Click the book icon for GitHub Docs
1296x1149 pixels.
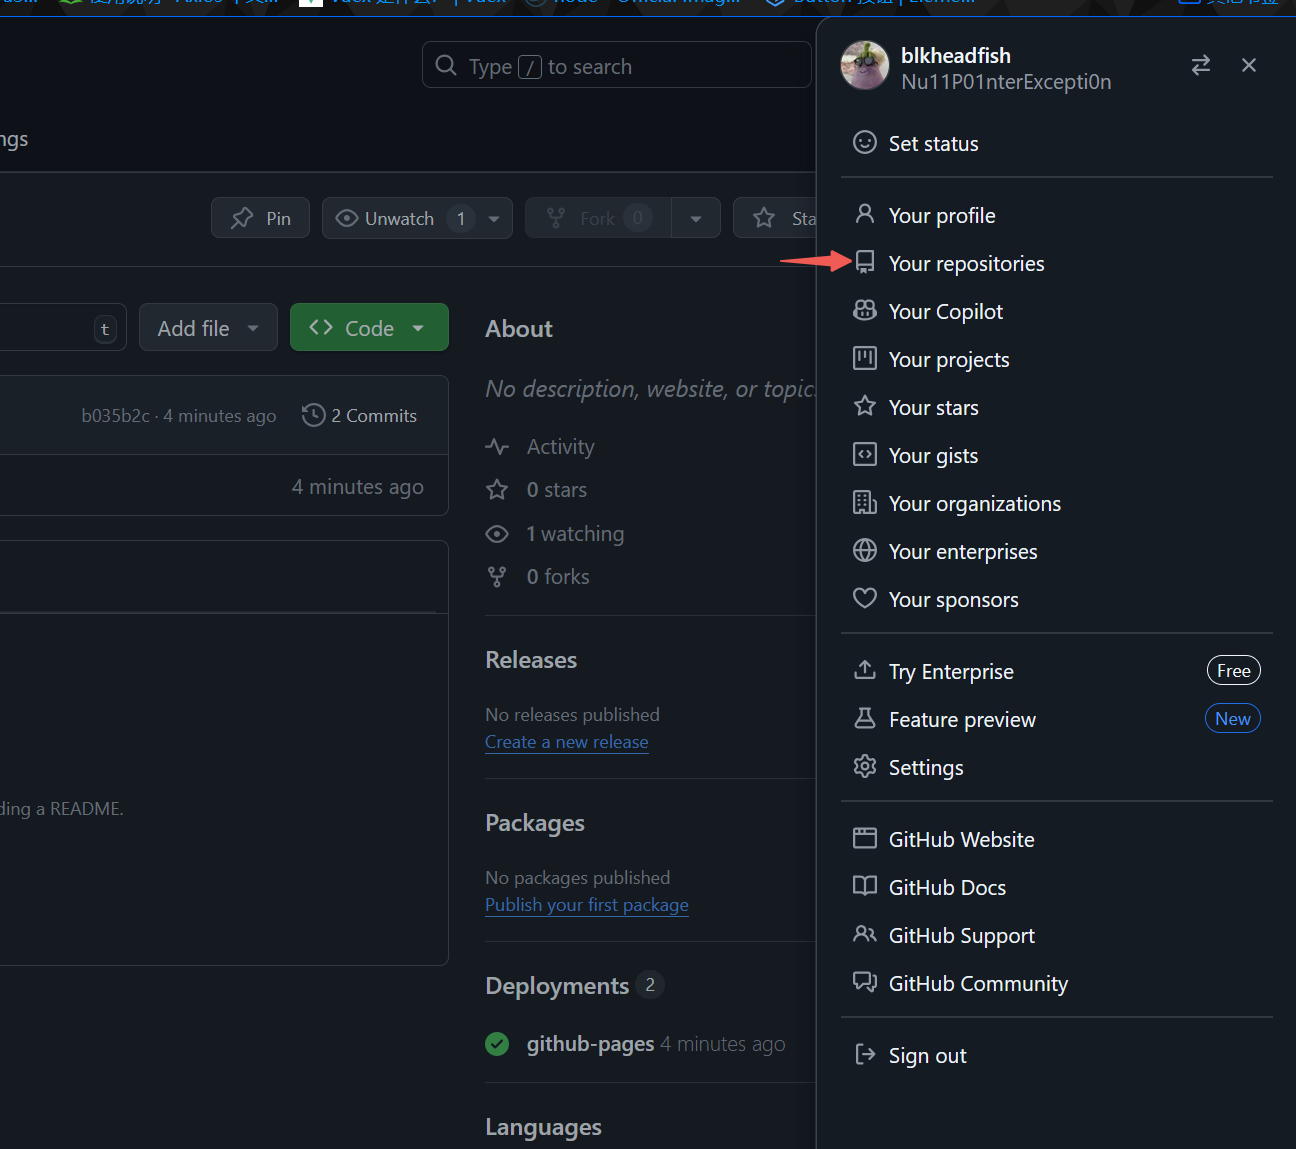(x=865, y=886)
